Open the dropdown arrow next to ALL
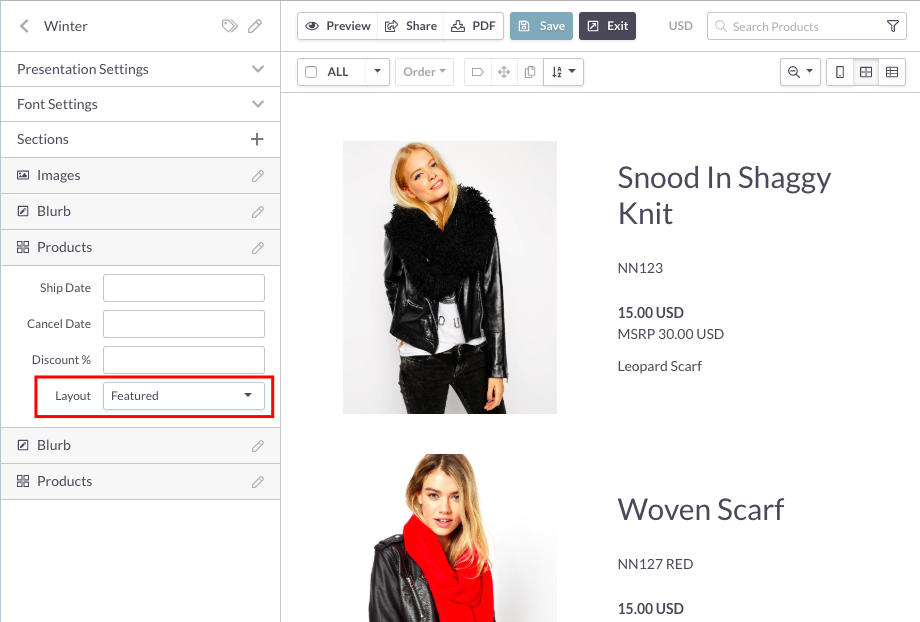Image resolution: width=920 pixels, height=622 pixels. pos(377,72)
